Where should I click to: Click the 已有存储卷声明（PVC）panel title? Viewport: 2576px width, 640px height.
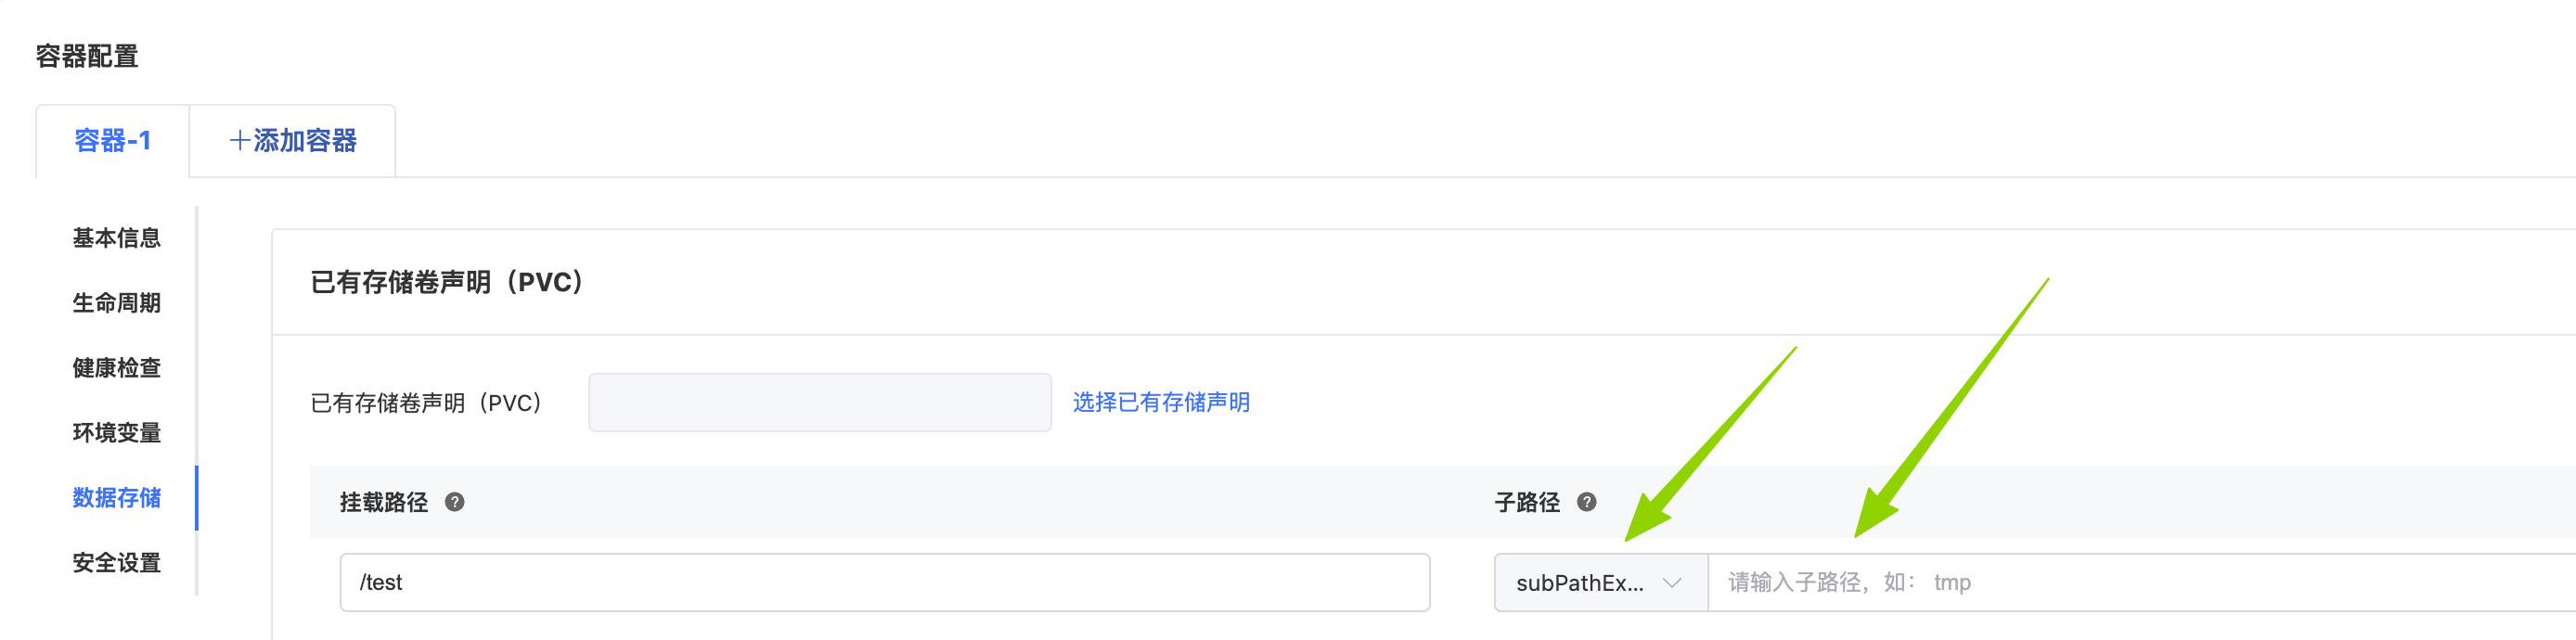[447, 282]
